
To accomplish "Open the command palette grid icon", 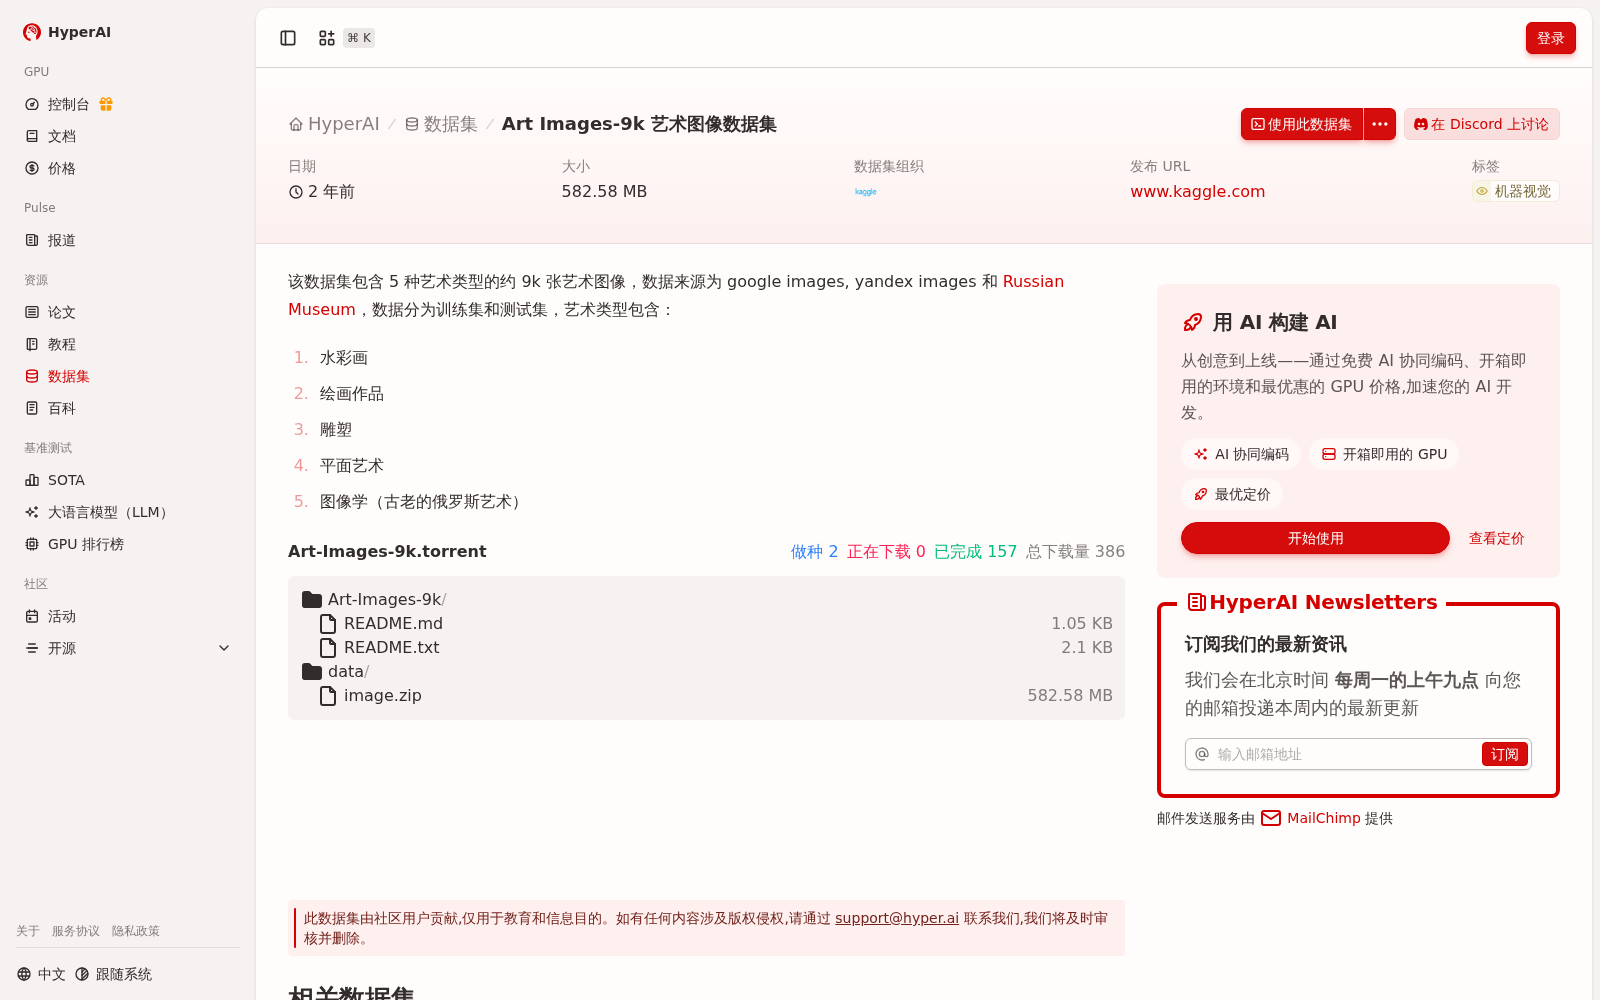I will coord(327,38).
